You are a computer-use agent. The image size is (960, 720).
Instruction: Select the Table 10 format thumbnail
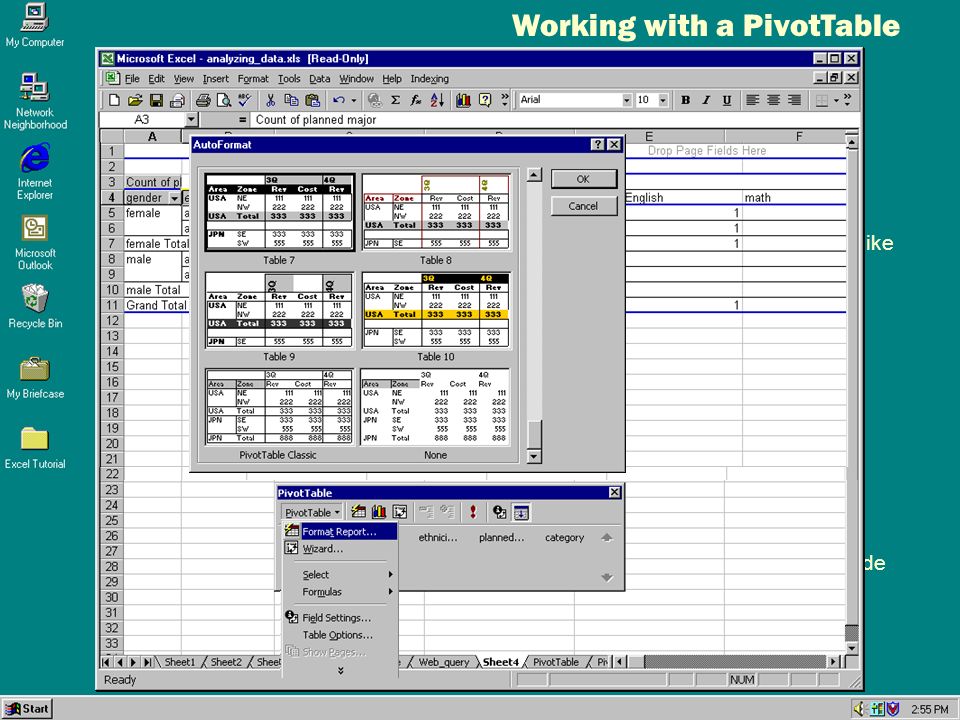436,310
